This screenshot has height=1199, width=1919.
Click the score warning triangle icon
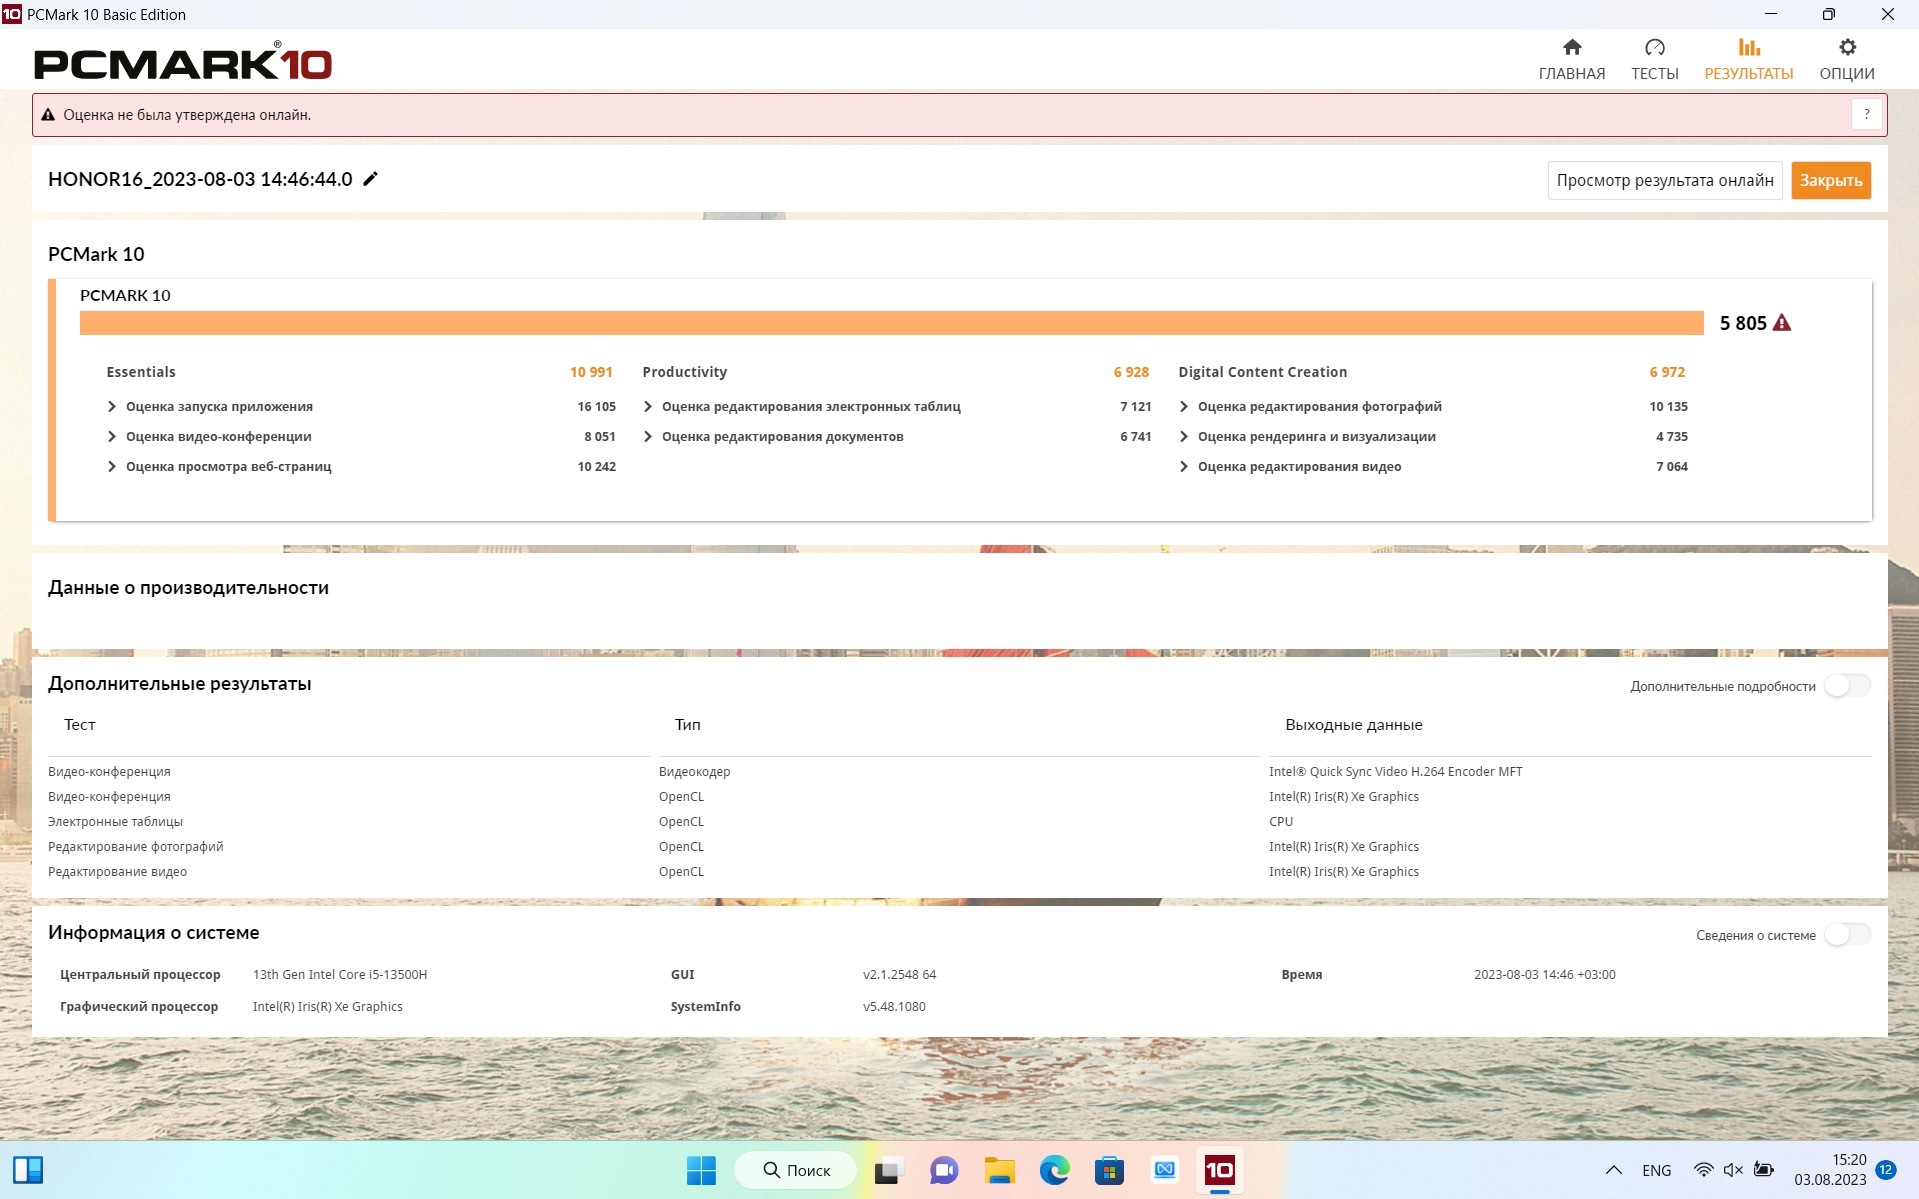1782,323
